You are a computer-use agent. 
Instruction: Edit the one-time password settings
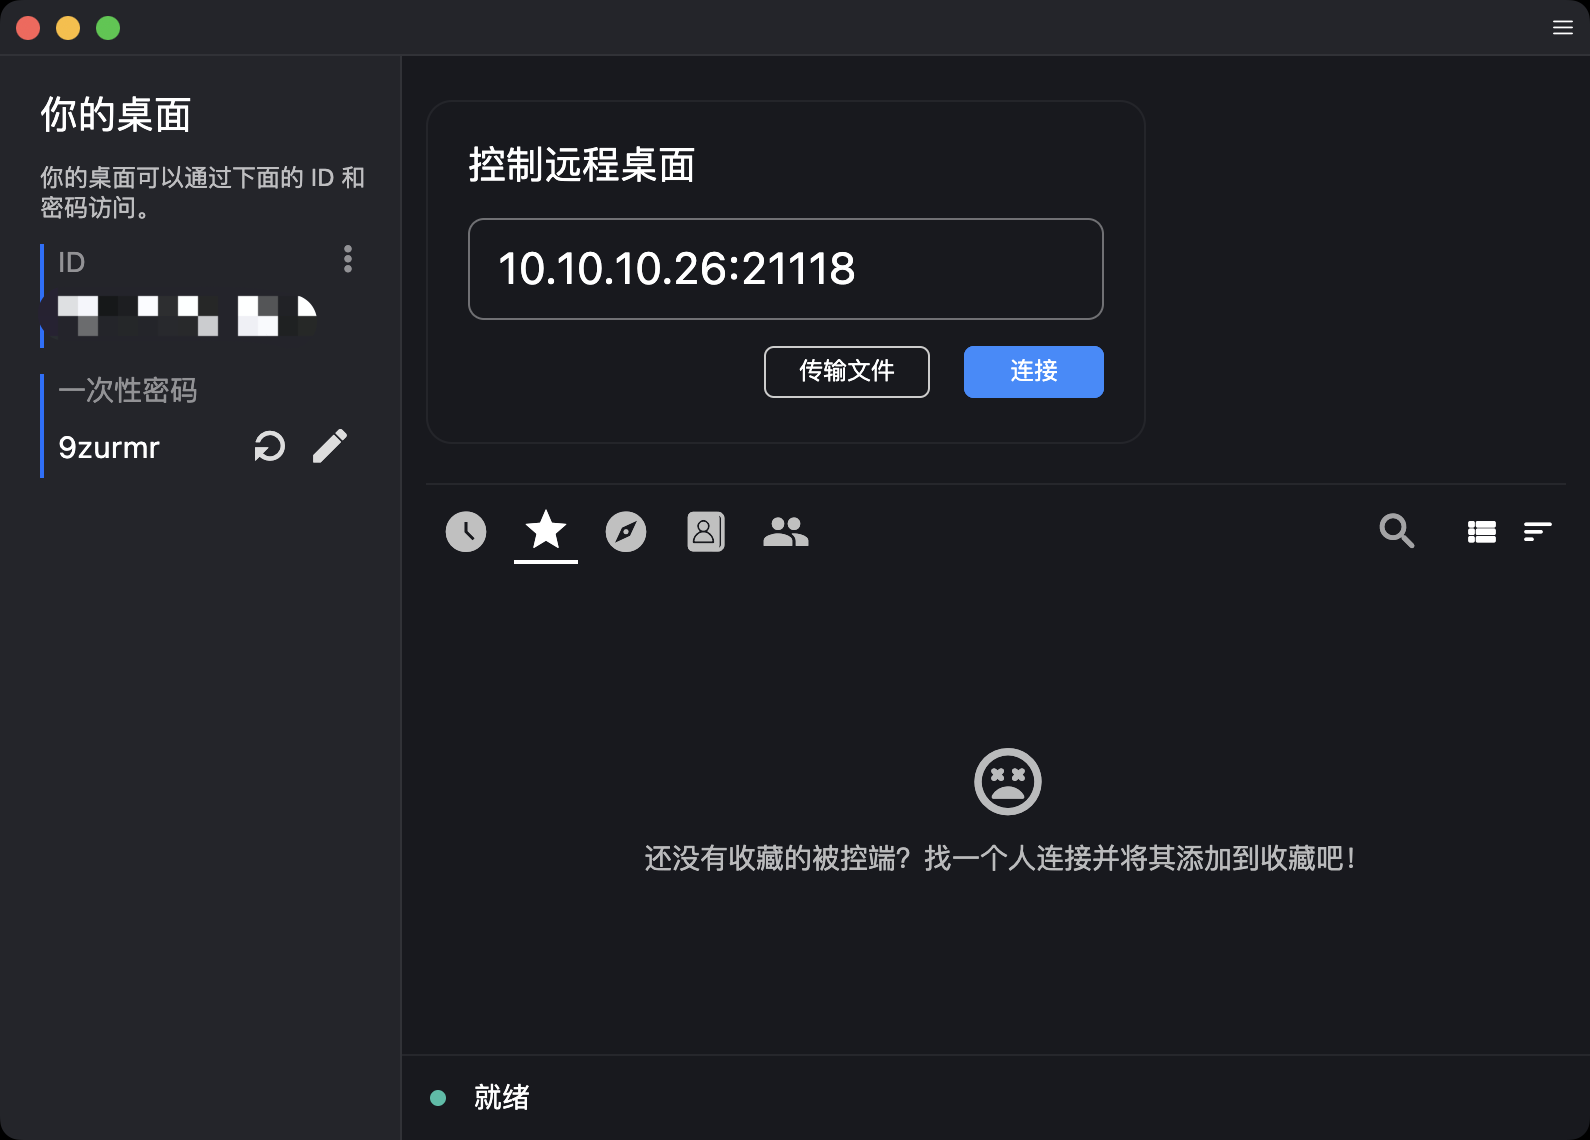pos(330,446)
